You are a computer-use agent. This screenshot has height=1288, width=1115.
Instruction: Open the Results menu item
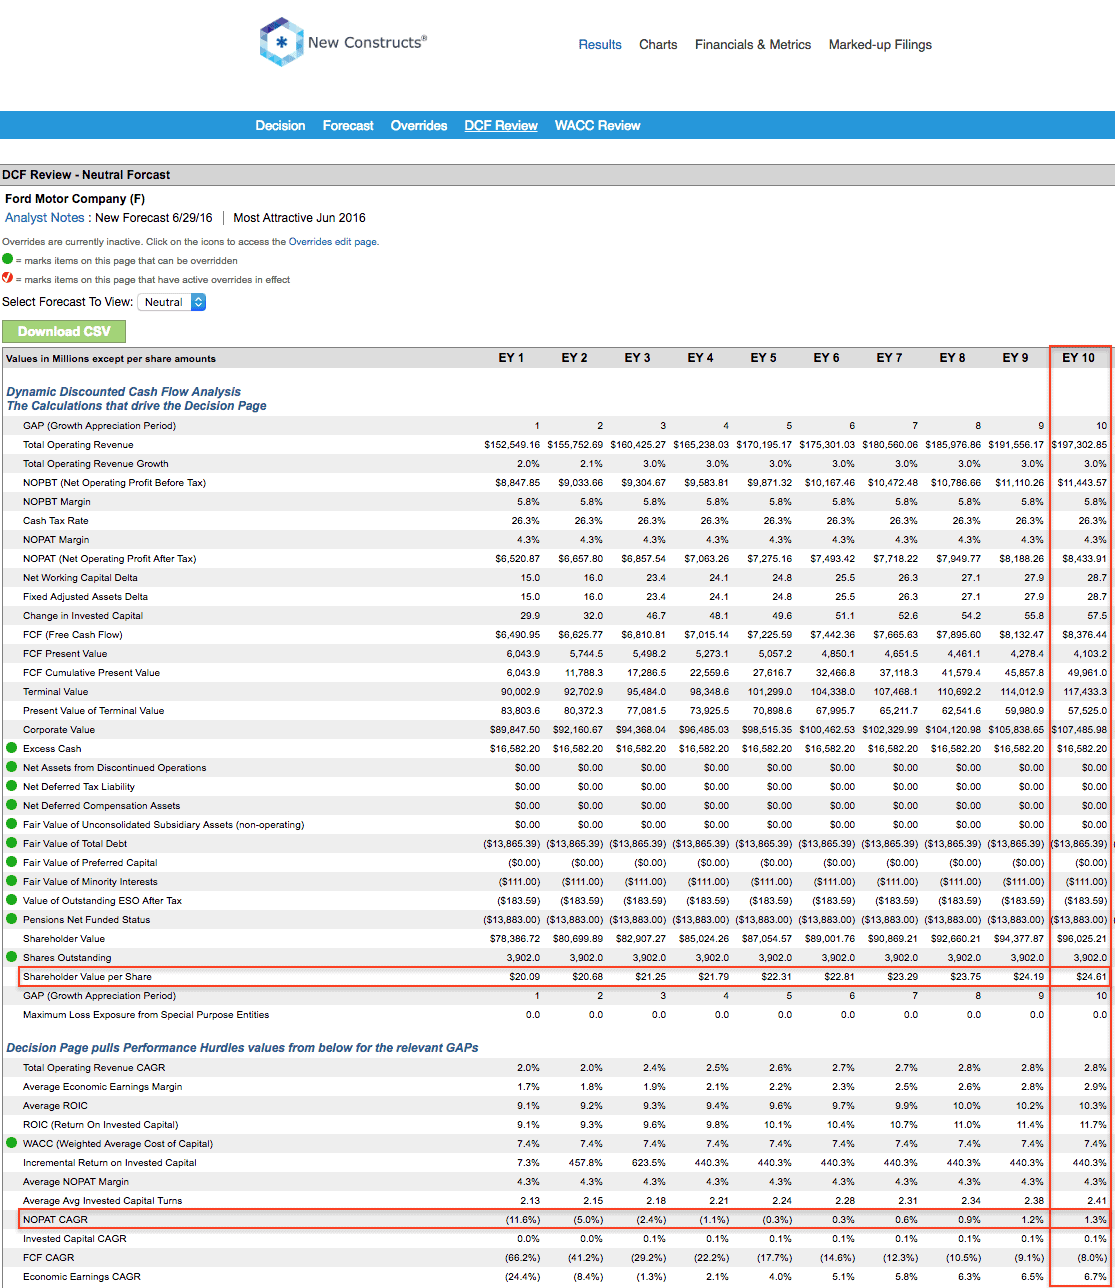[600, 44]
